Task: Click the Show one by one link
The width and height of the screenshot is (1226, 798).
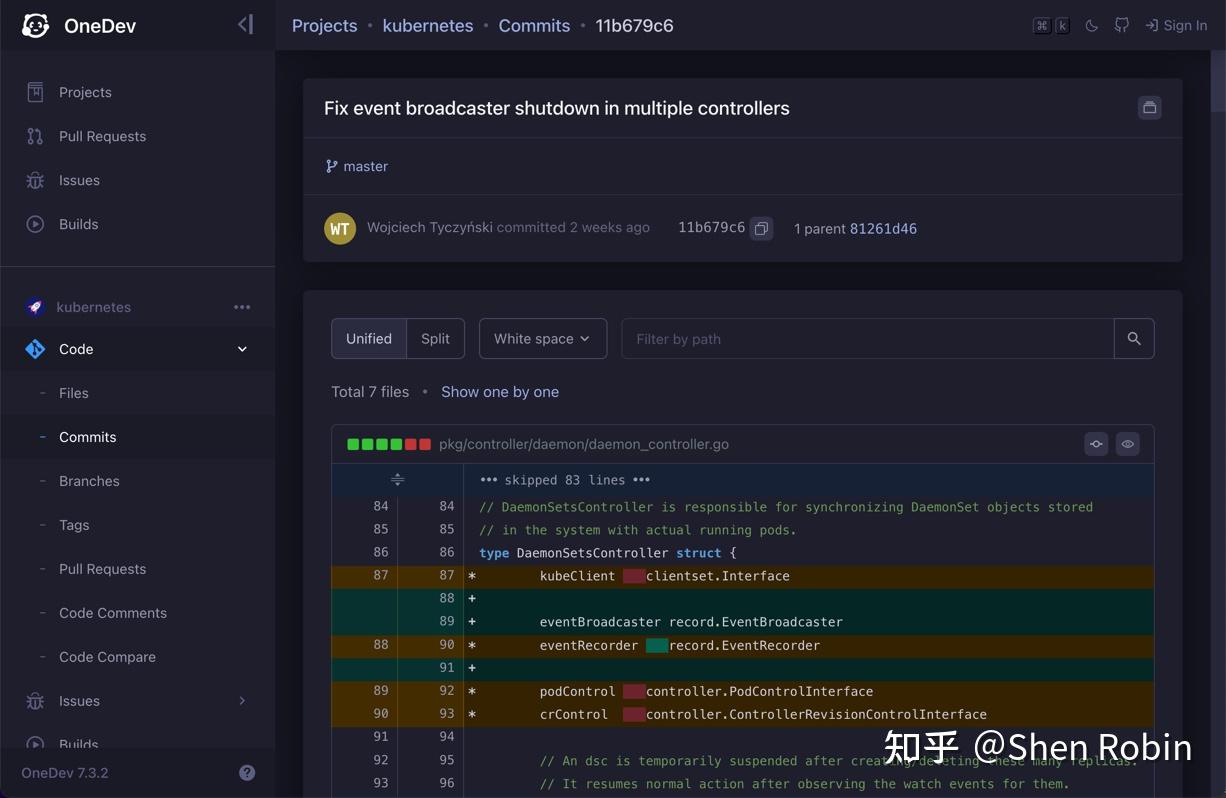Action: (x=499, y=391)
